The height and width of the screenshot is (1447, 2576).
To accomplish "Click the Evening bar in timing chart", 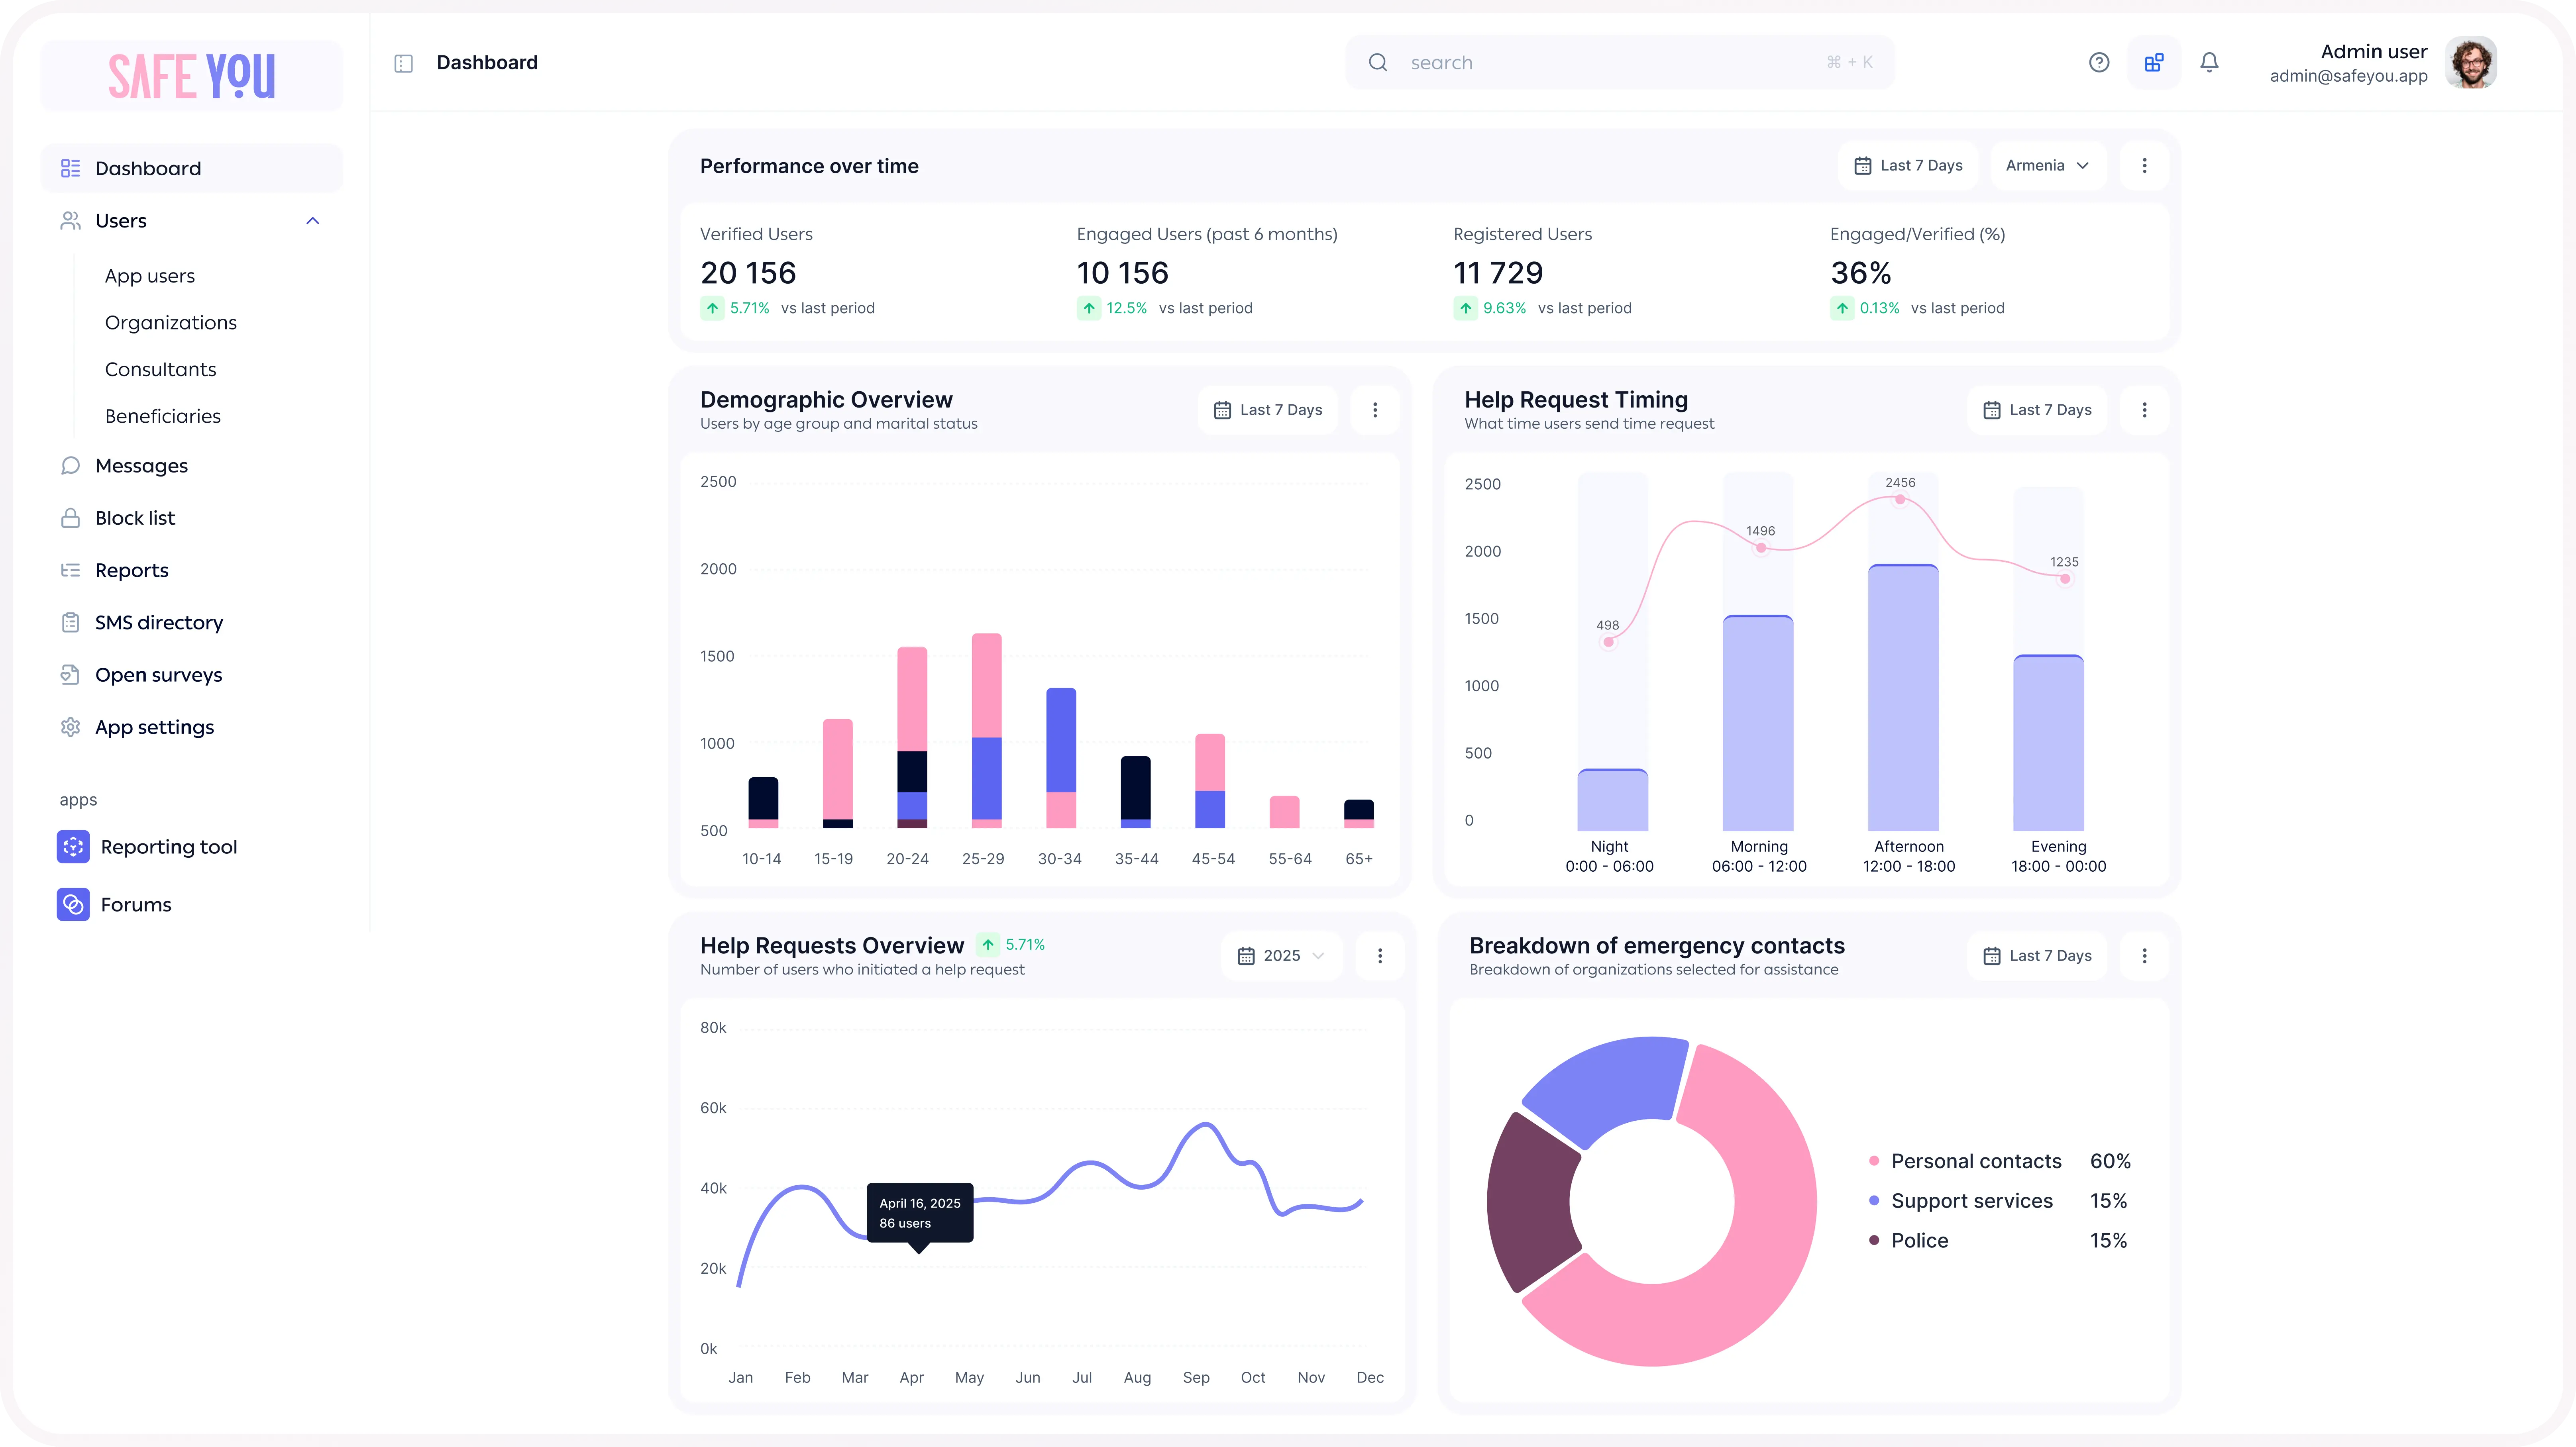I will pos(2048,743).
